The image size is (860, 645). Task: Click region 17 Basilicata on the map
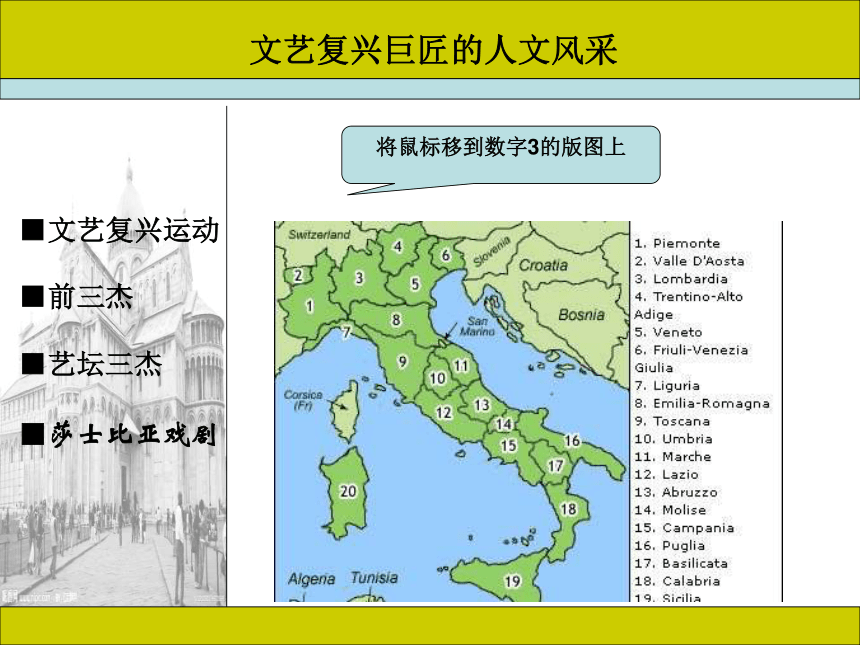tap(556, 466)
